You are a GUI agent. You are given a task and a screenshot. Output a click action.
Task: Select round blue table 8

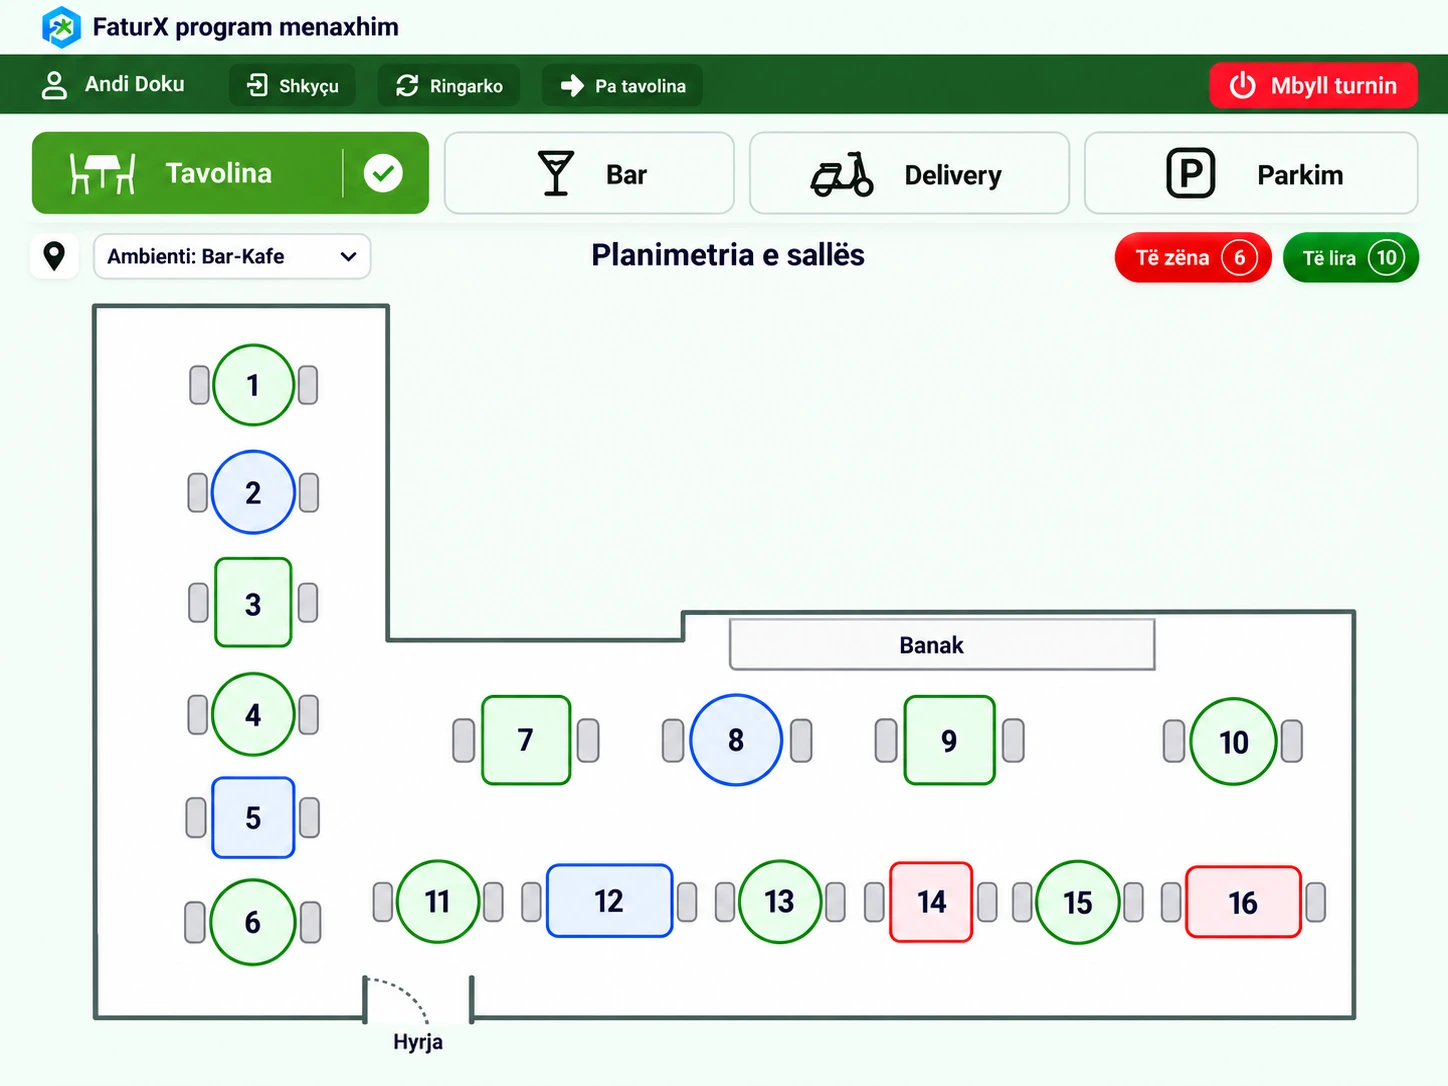click(736, 740)
